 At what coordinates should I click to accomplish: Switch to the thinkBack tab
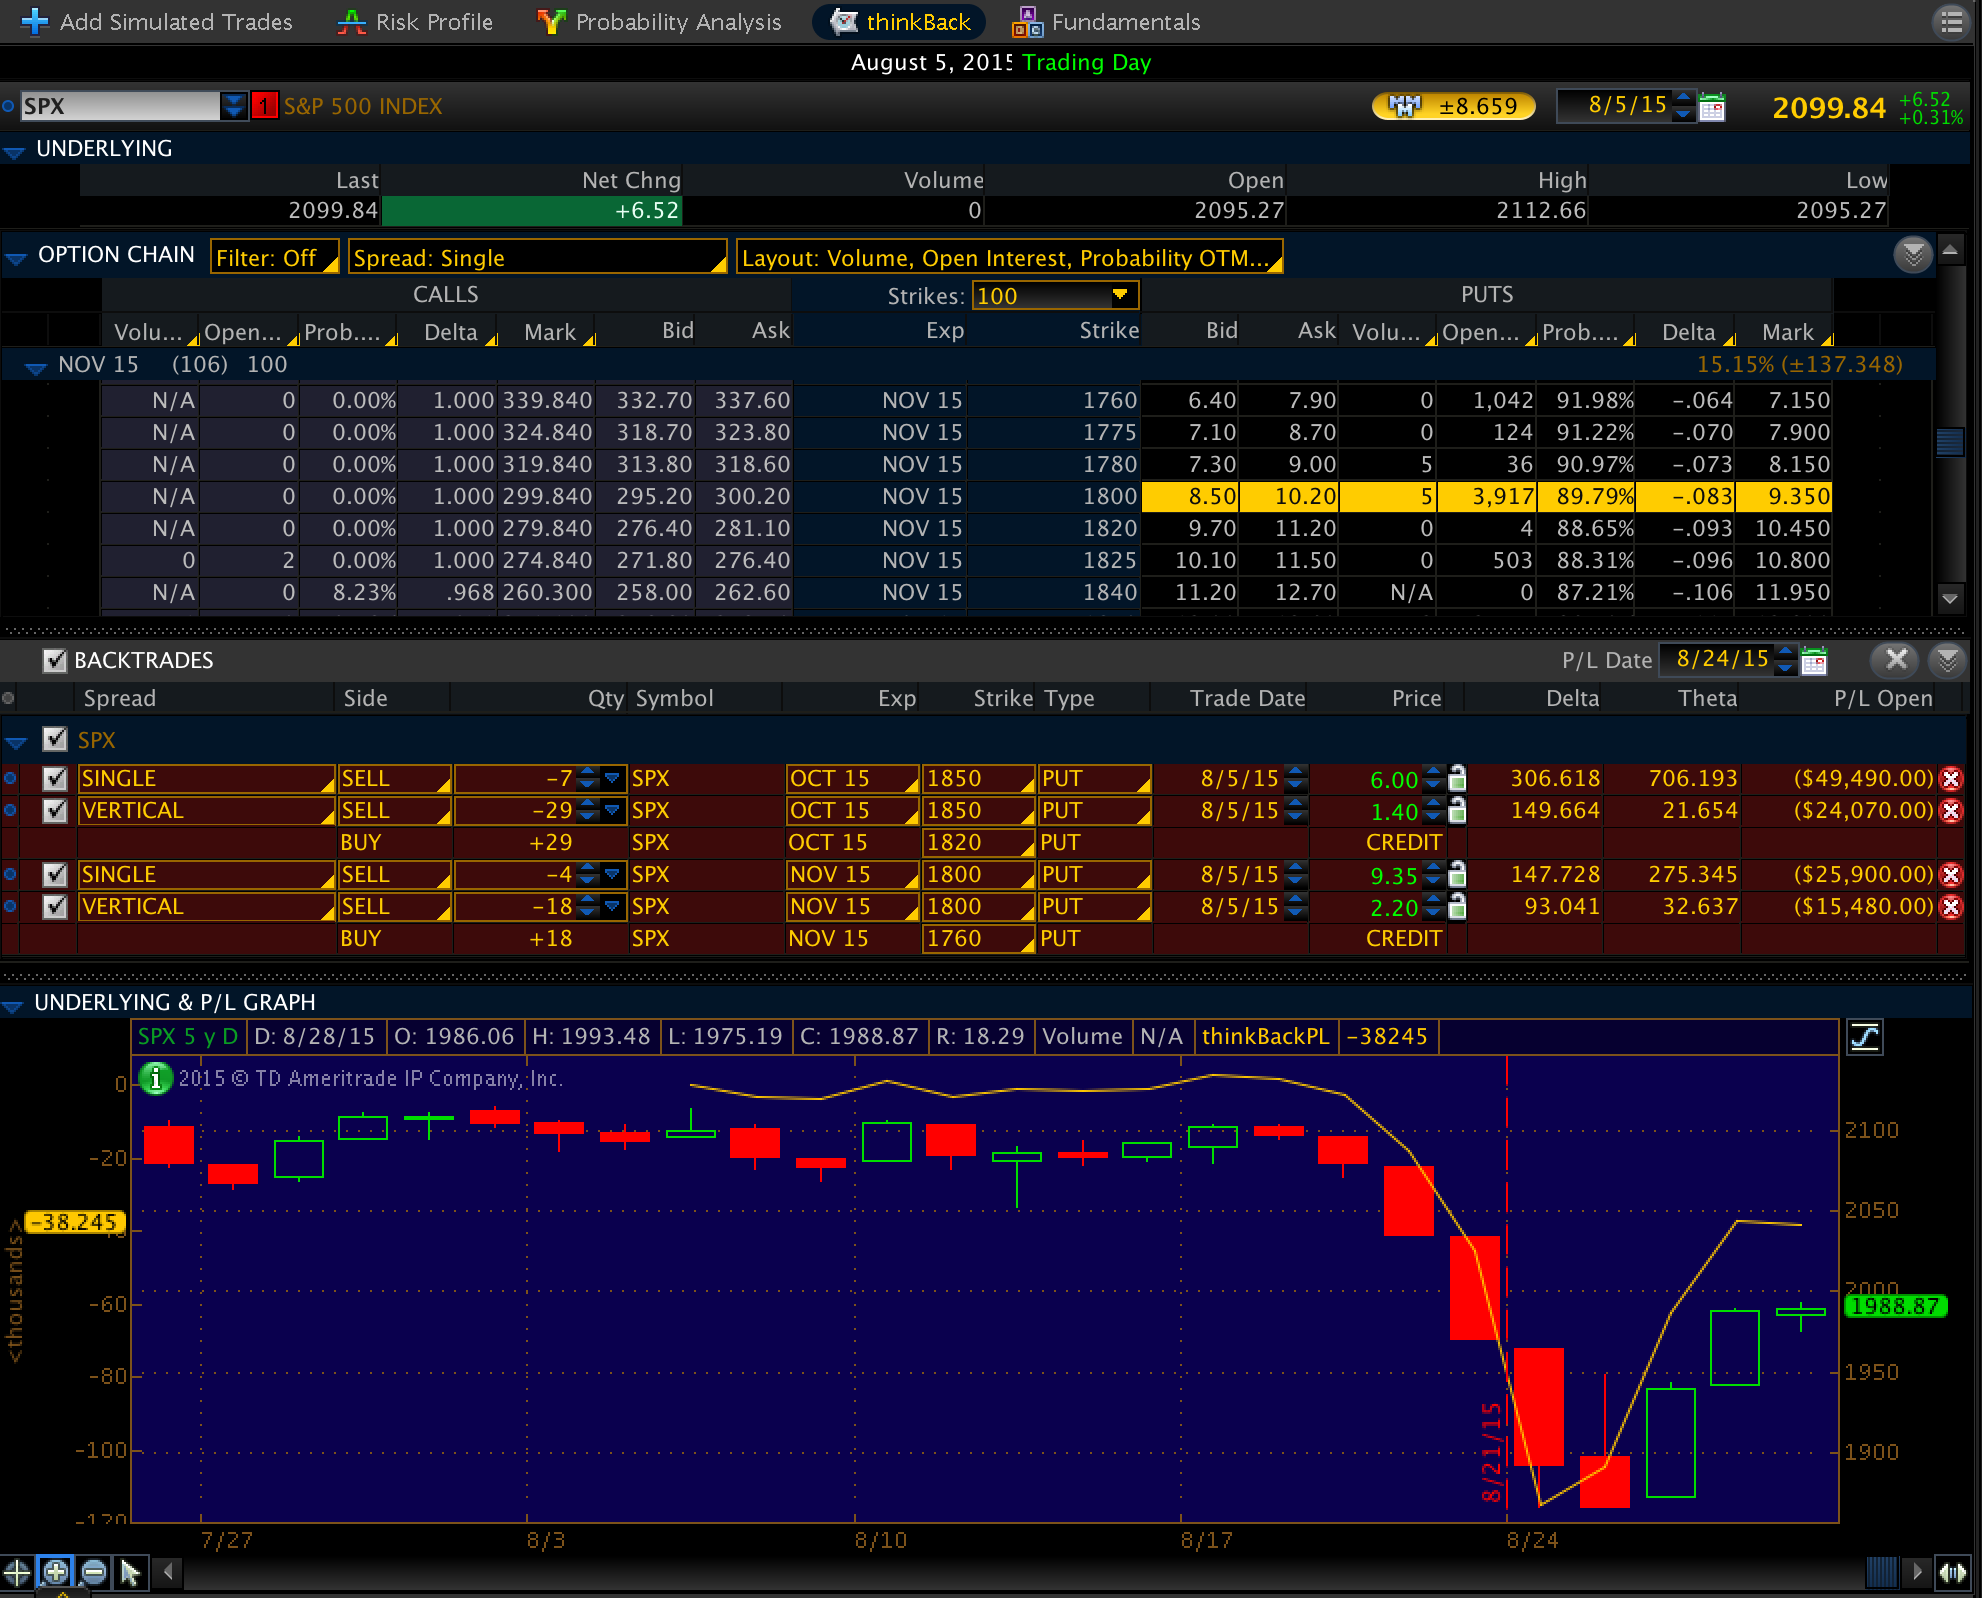point(900,22)
